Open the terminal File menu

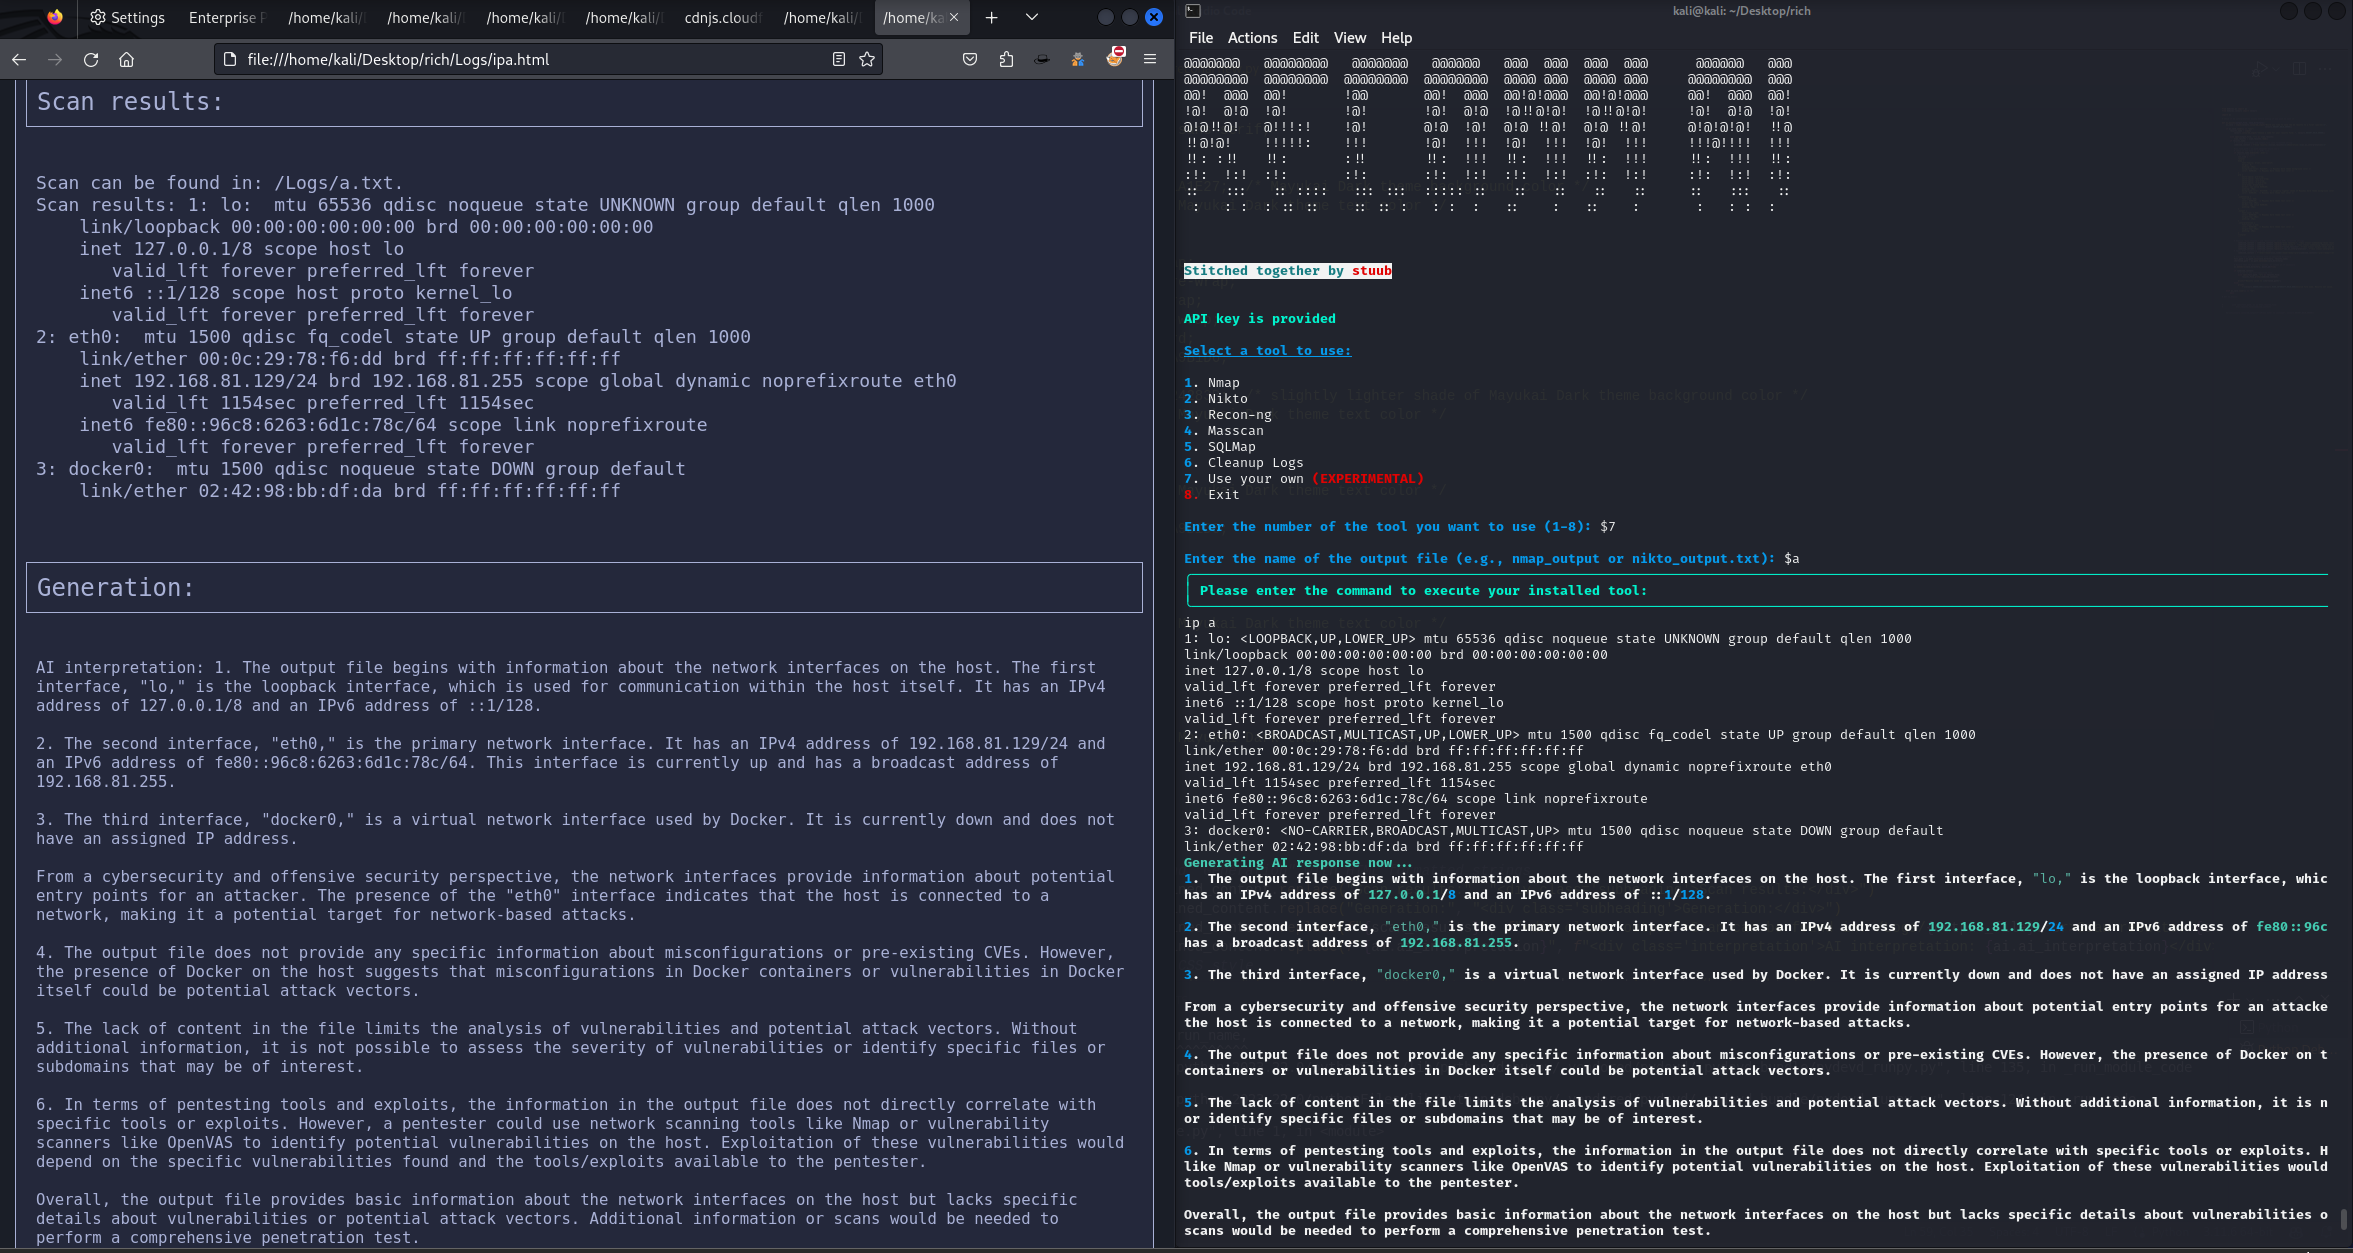click(1200, 38)
